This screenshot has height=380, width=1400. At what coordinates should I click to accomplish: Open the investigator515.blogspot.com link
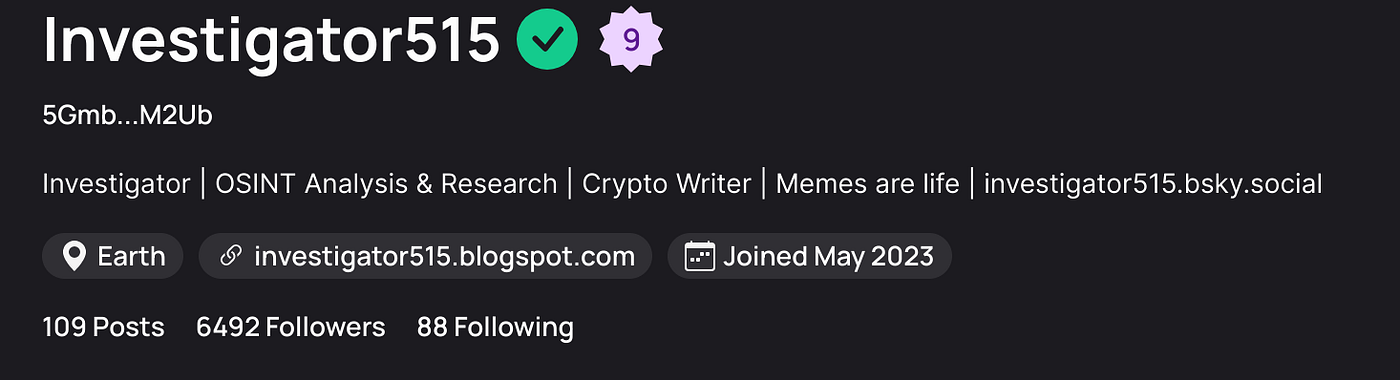(x=445, y=257)
